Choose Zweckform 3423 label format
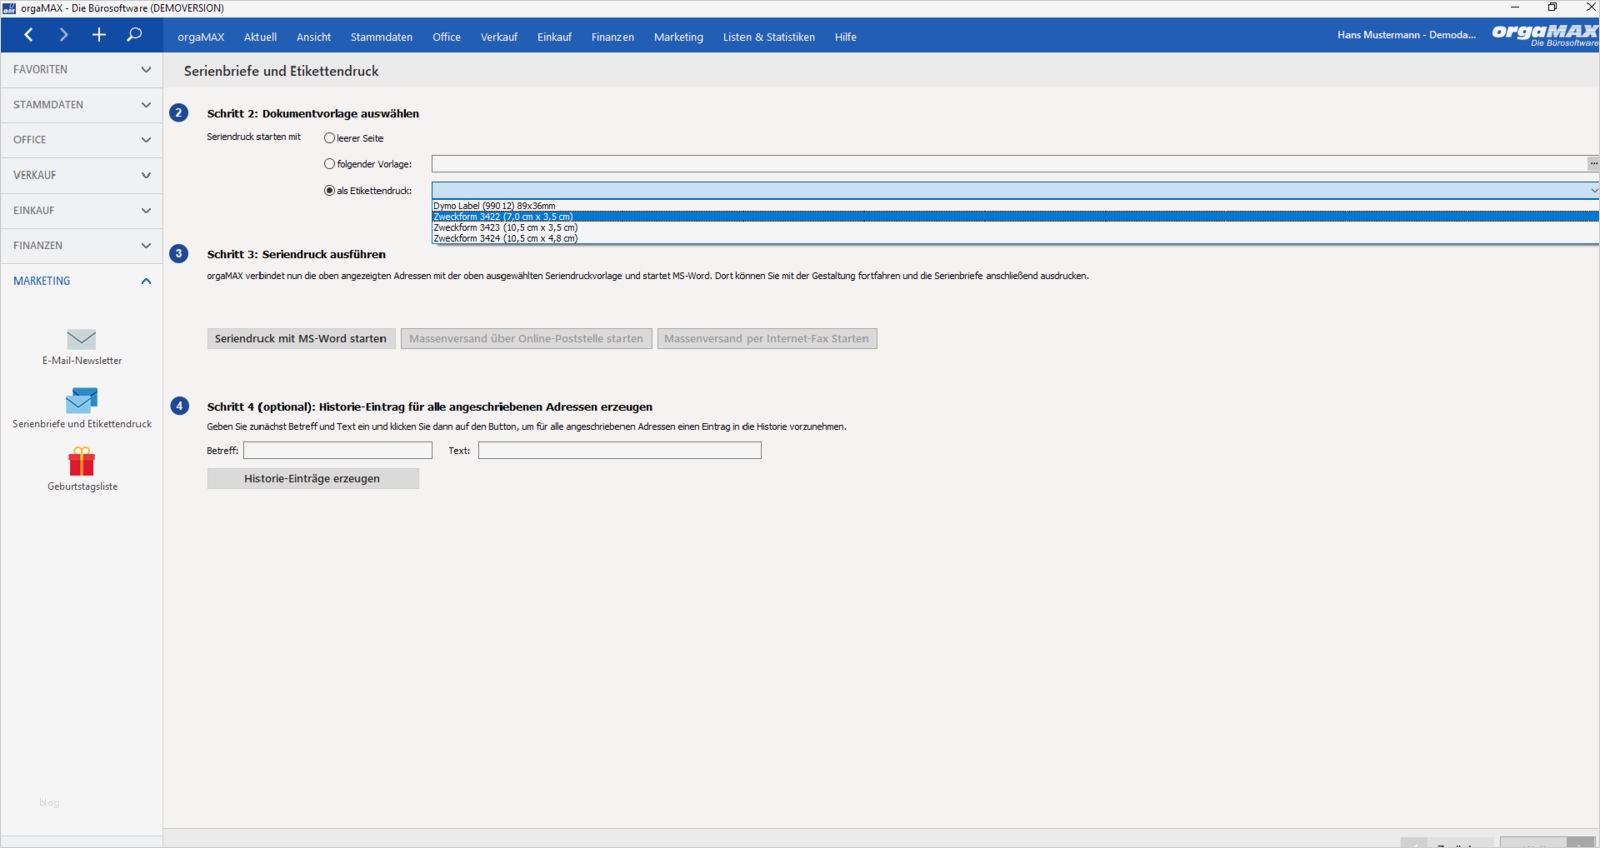This screenshot has width=1600, height=848. tap(1015, 228)
